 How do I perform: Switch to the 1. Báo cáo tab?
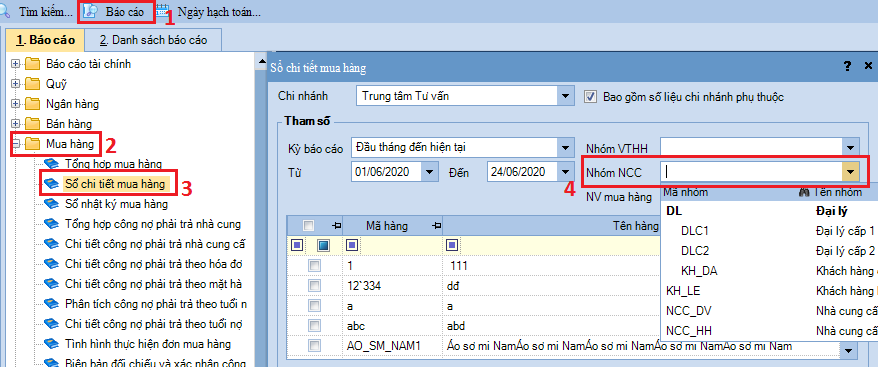pyautogui.click(x=45, y=40)
